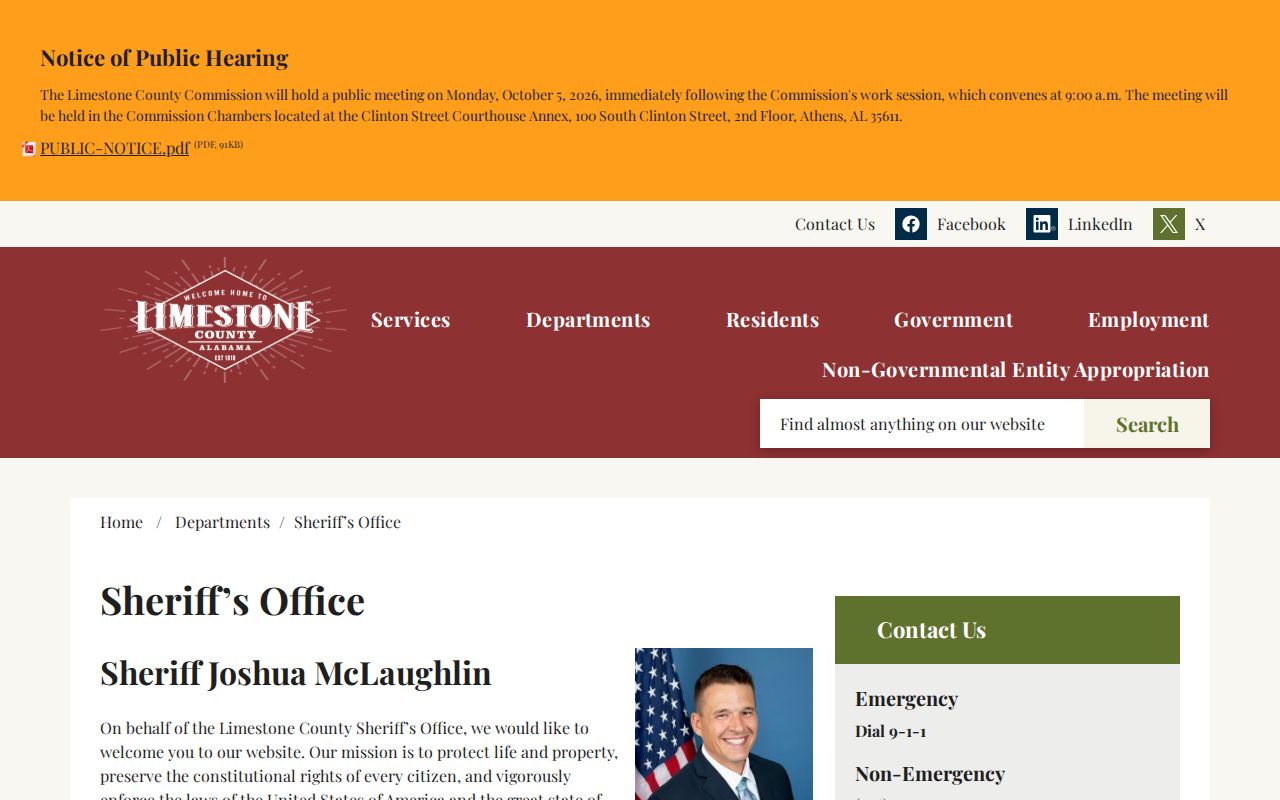Go to Home in the breadcrumb

(x=121, y=522)
